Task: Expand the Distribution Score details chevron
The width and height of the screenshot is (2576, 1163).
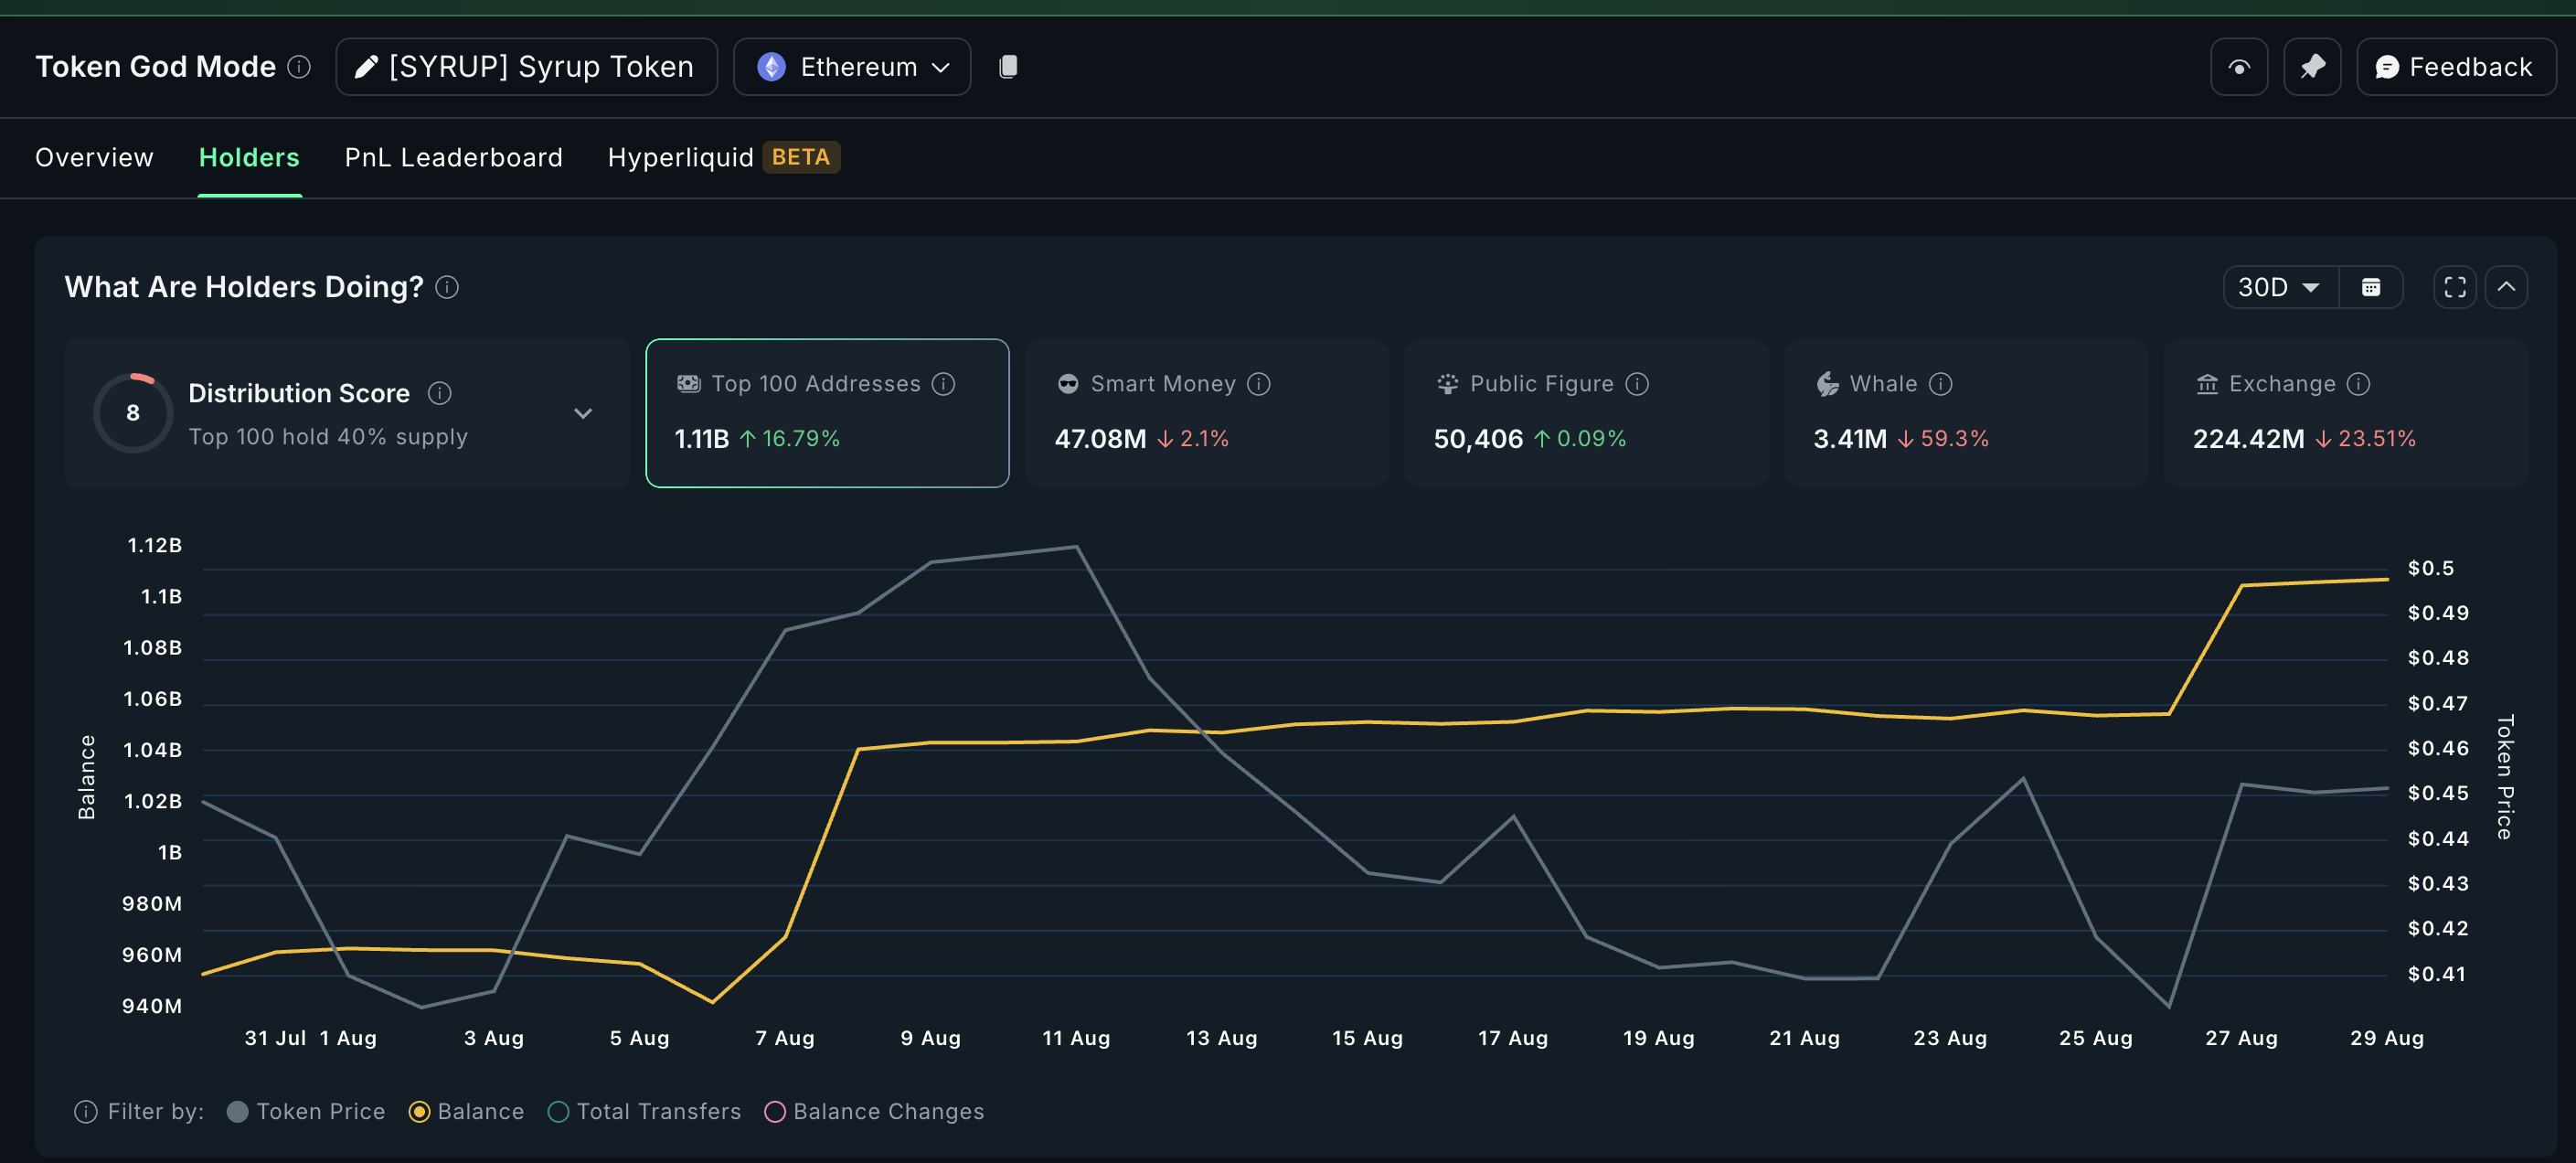Action: [x=584, y=413]
